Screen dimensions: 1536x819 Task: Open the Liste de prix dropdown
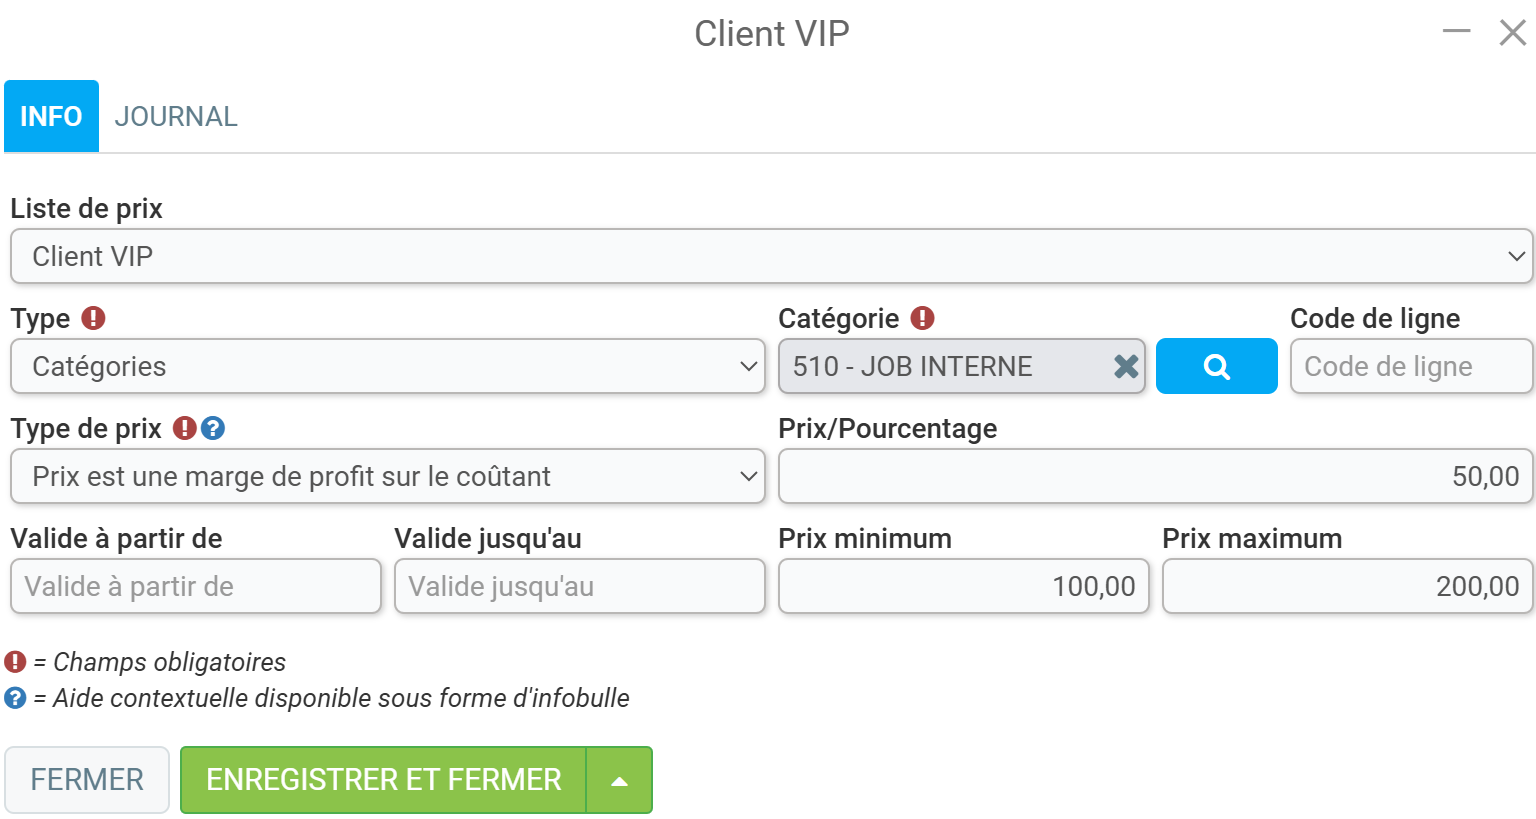coord(771,256)
